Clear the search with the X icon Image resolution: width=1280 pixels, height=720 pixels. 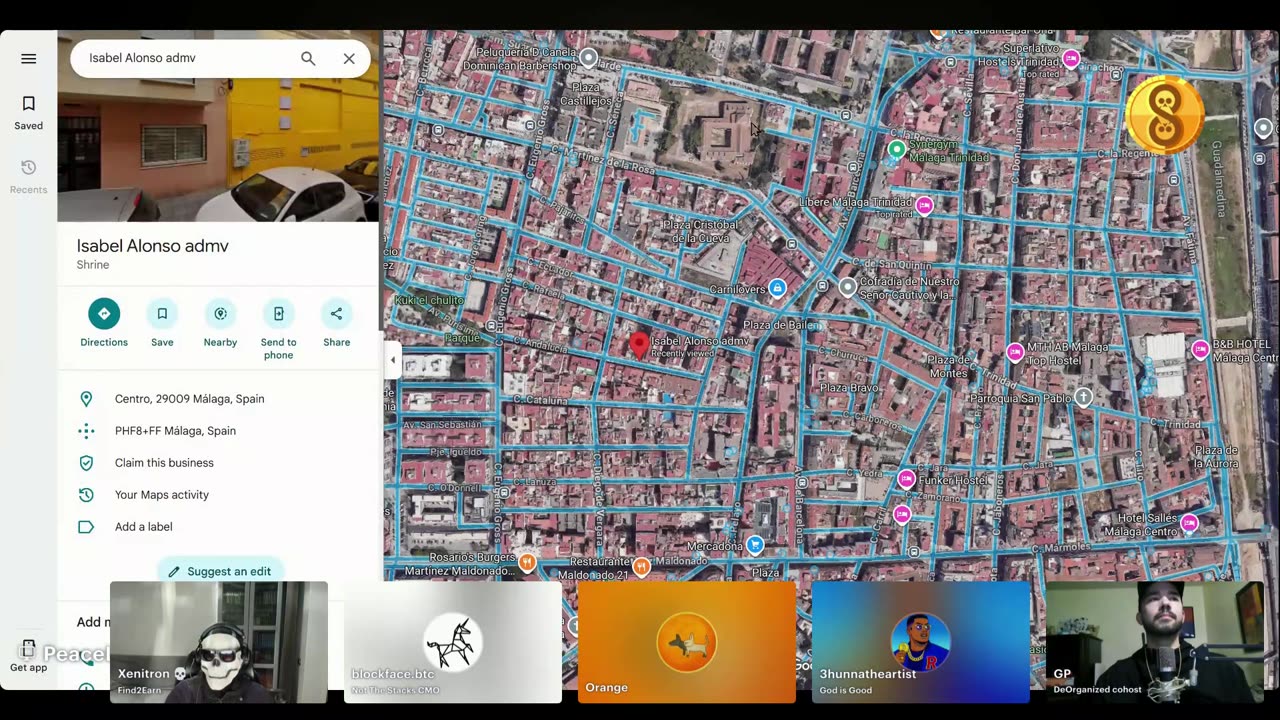(349, 59)
